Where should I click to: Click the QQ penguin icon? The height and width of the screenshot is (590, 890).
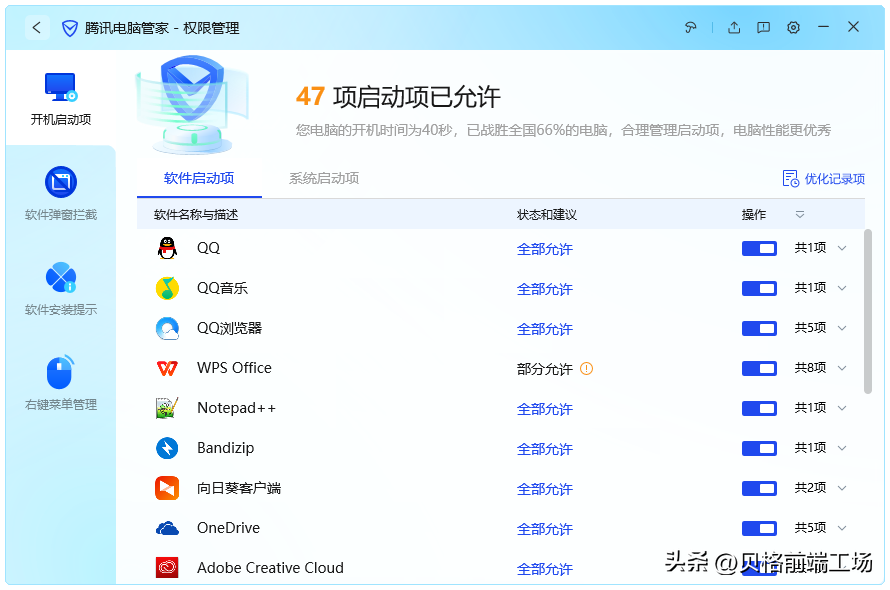tap(167, 248)
